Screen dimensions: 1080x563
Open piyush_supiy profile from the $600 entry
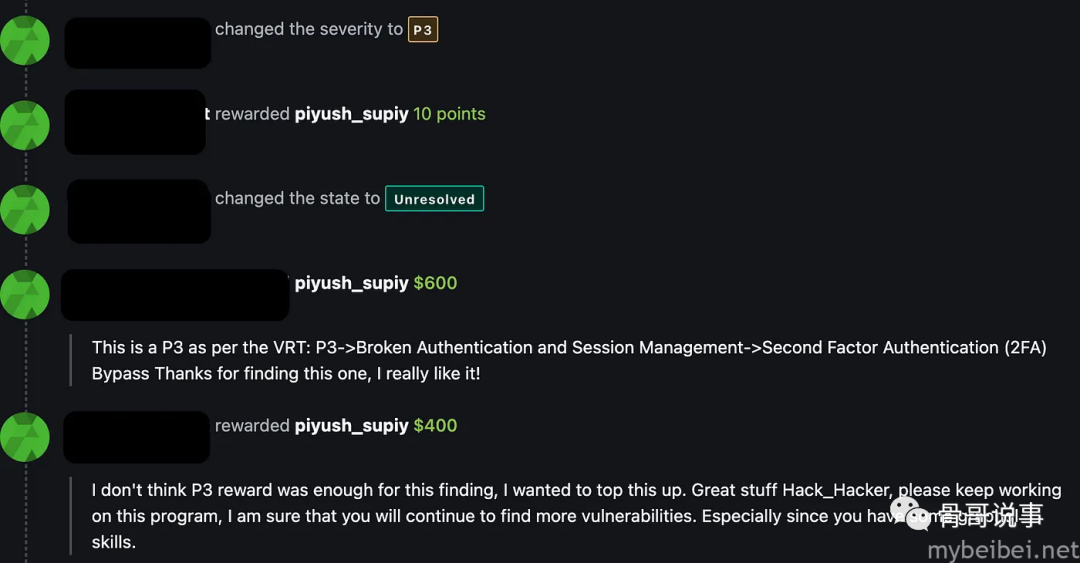(351, 283)
